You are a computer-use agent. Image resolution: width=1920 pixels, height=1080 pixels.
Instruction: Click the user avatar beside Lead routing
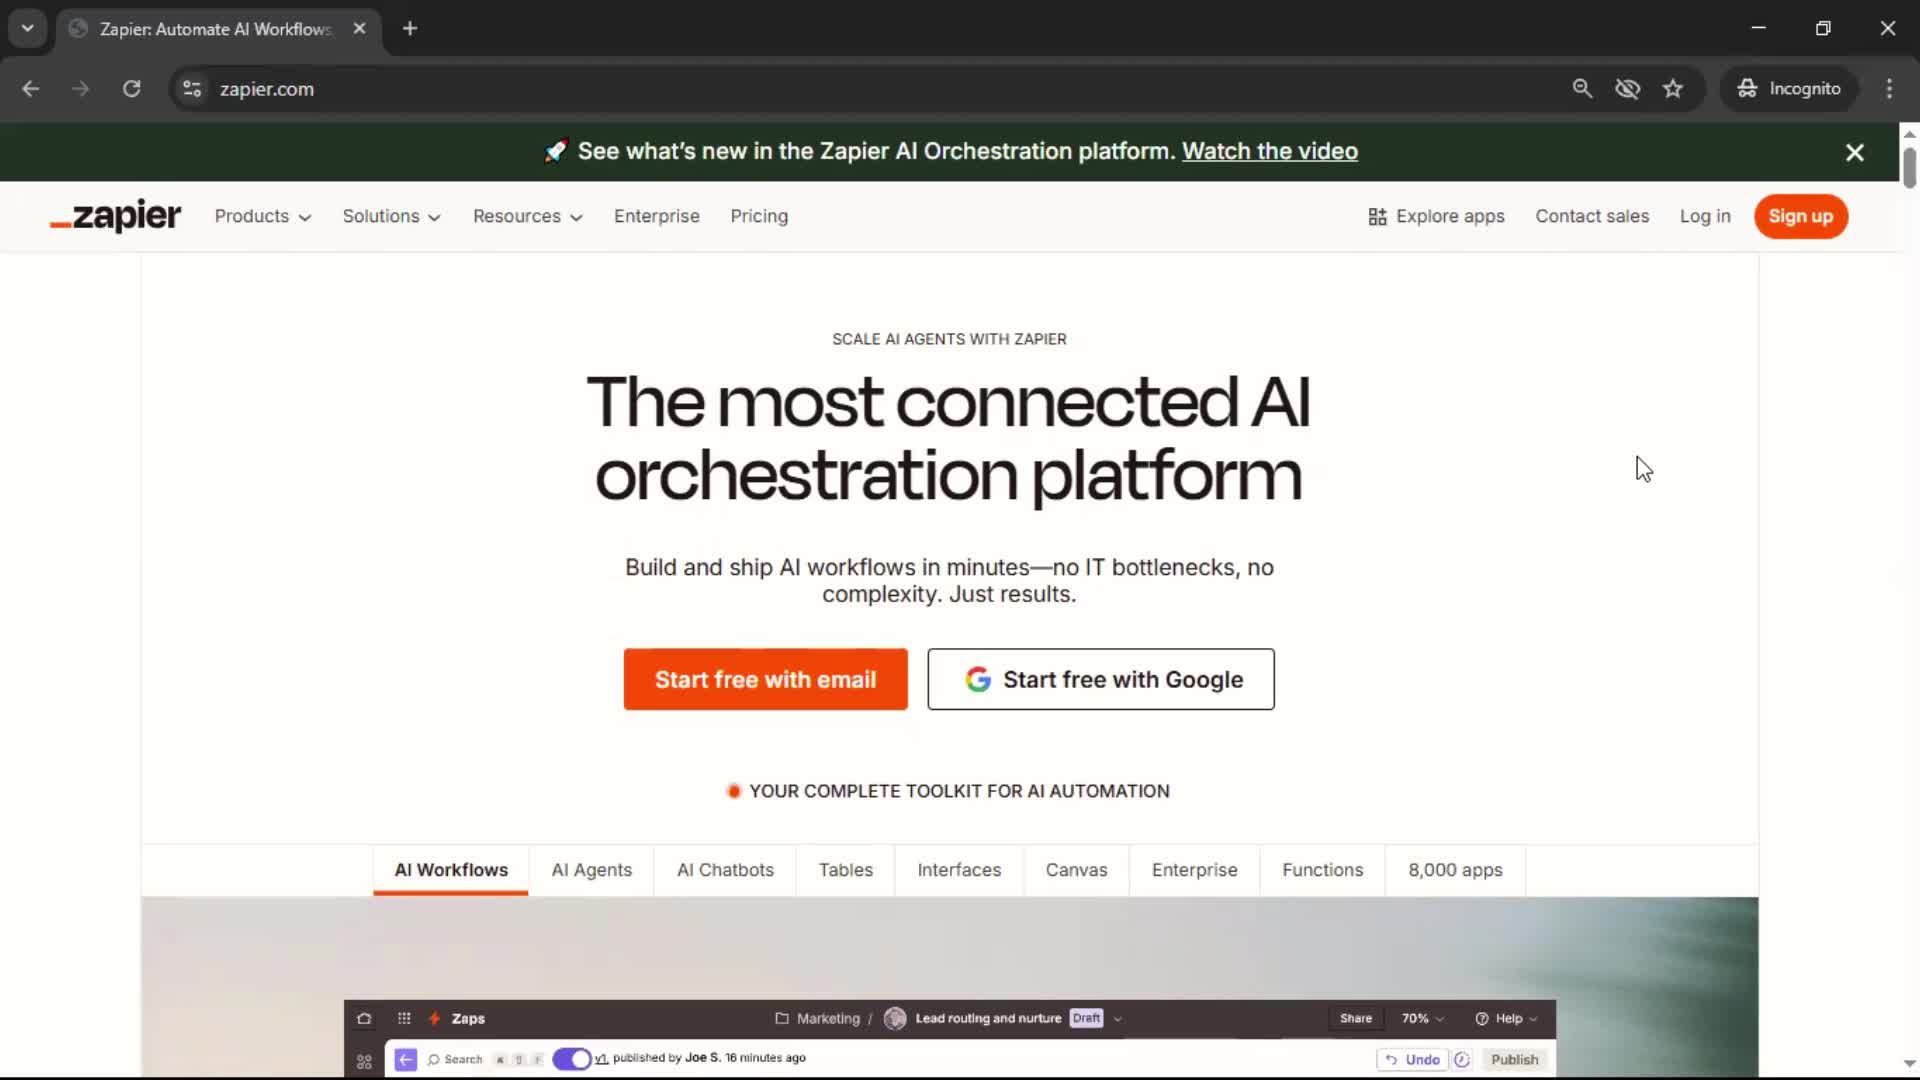[895, 1019]
